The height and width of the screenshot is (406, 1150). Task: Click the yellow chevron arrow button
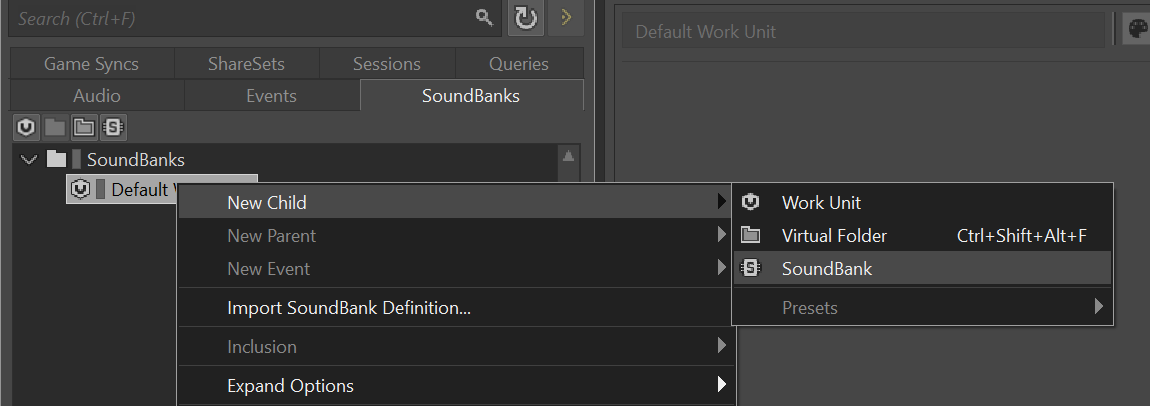[x=566, y=18]
